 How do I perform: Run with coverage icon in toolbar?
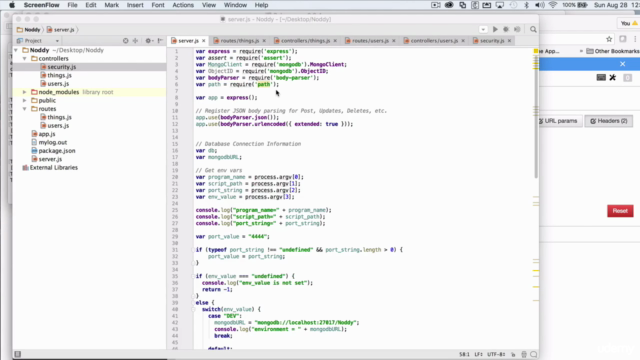click(x=517, y=29)
